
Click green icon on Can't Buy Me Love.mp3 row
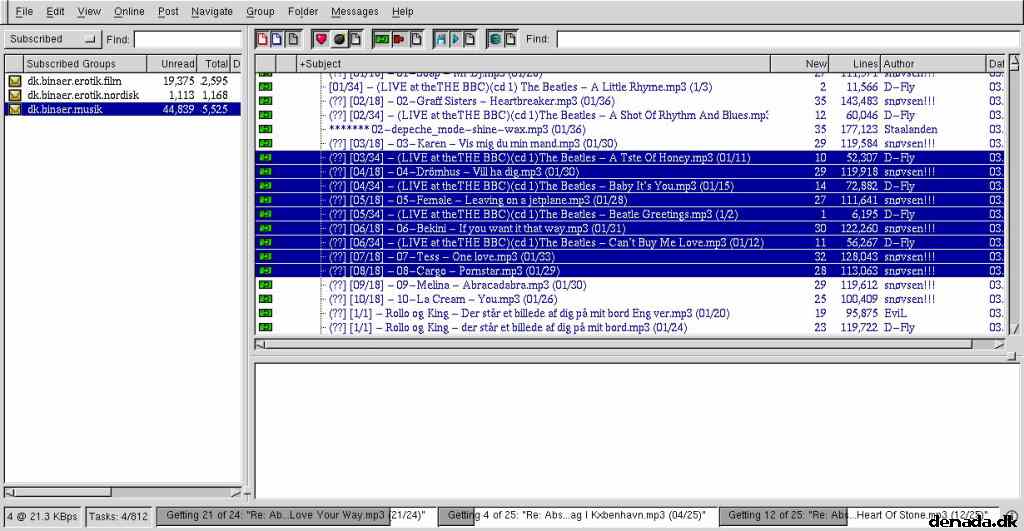266,242
